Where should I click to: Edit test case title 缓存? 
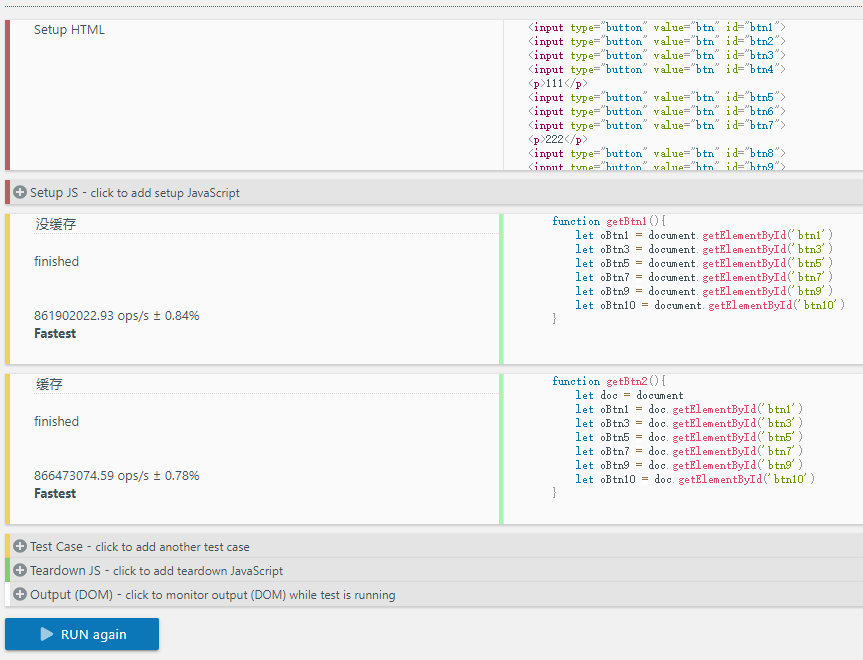[x=266, y=384]
